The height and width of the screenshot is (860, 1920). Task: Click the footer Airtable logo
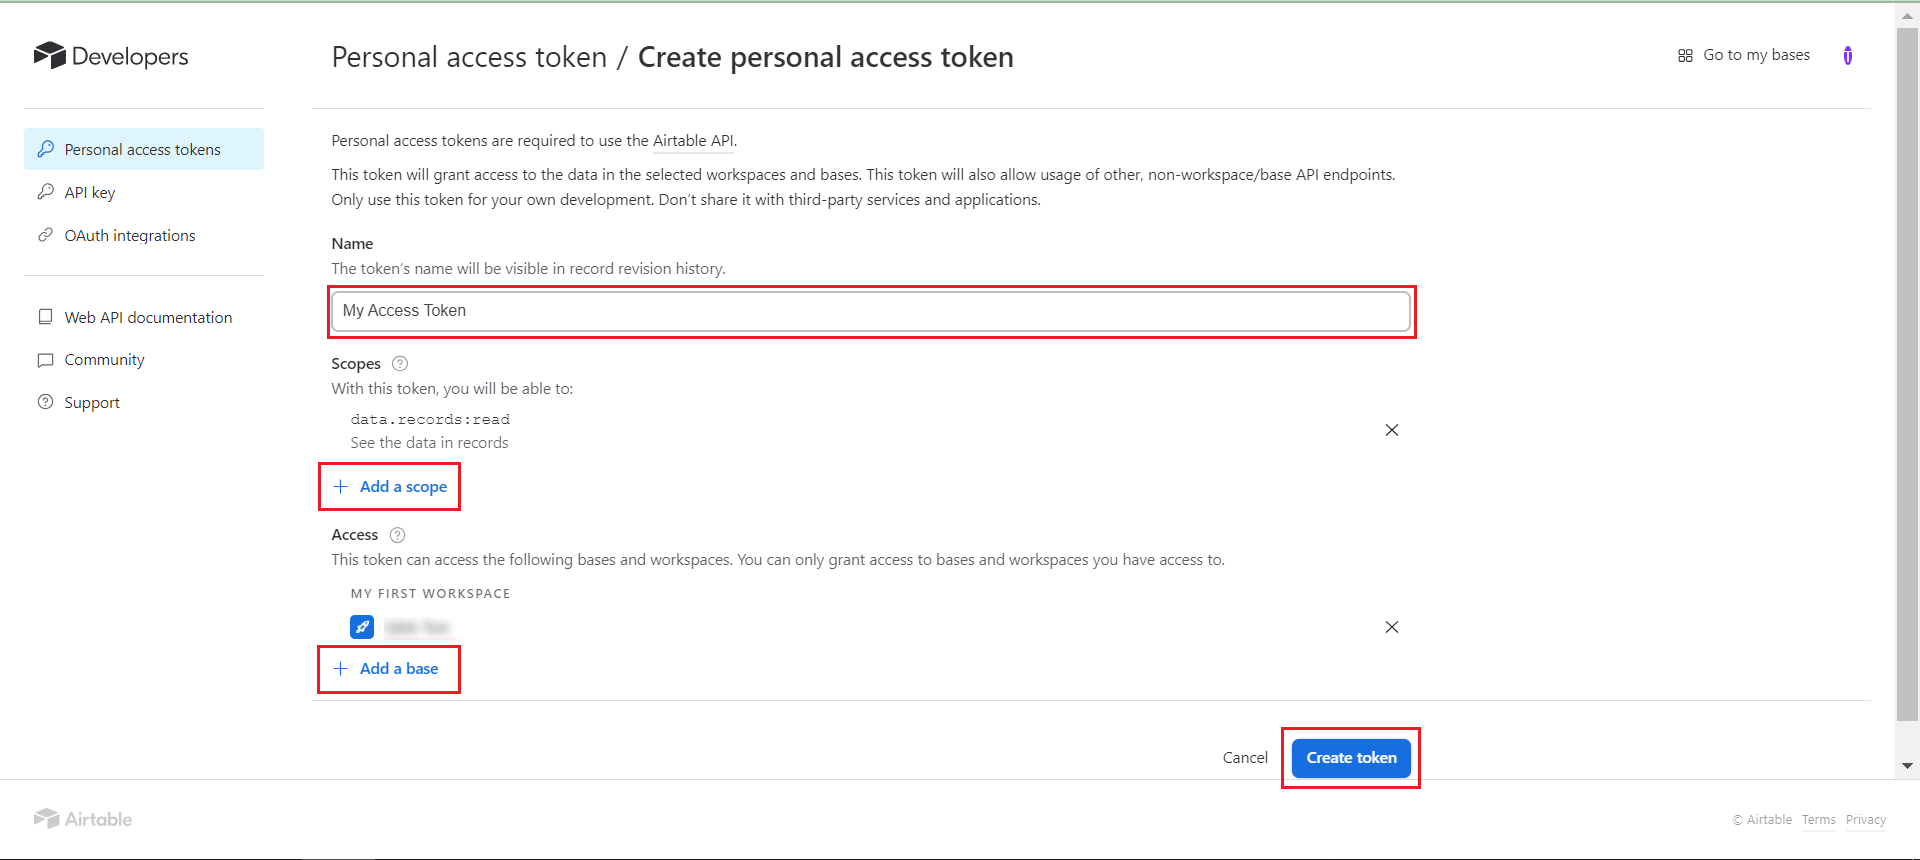[x=83, y=819]
